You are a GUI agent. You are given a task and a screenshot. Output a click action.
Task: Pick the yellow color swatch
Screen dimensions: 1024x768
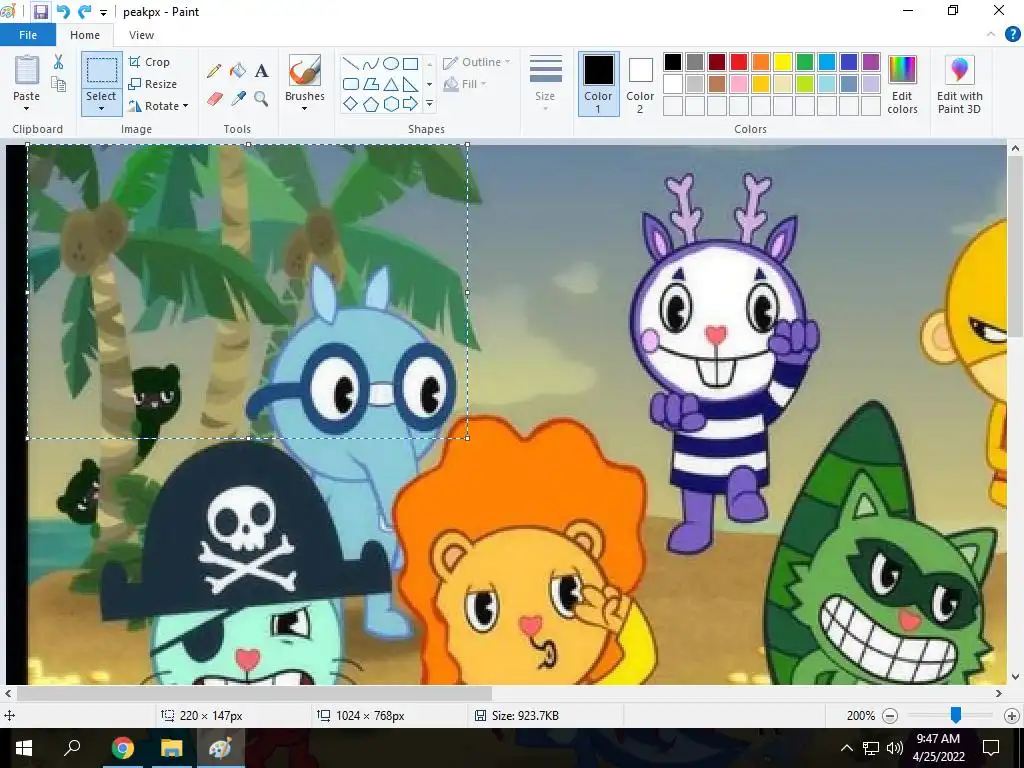(x=783, y=62)
